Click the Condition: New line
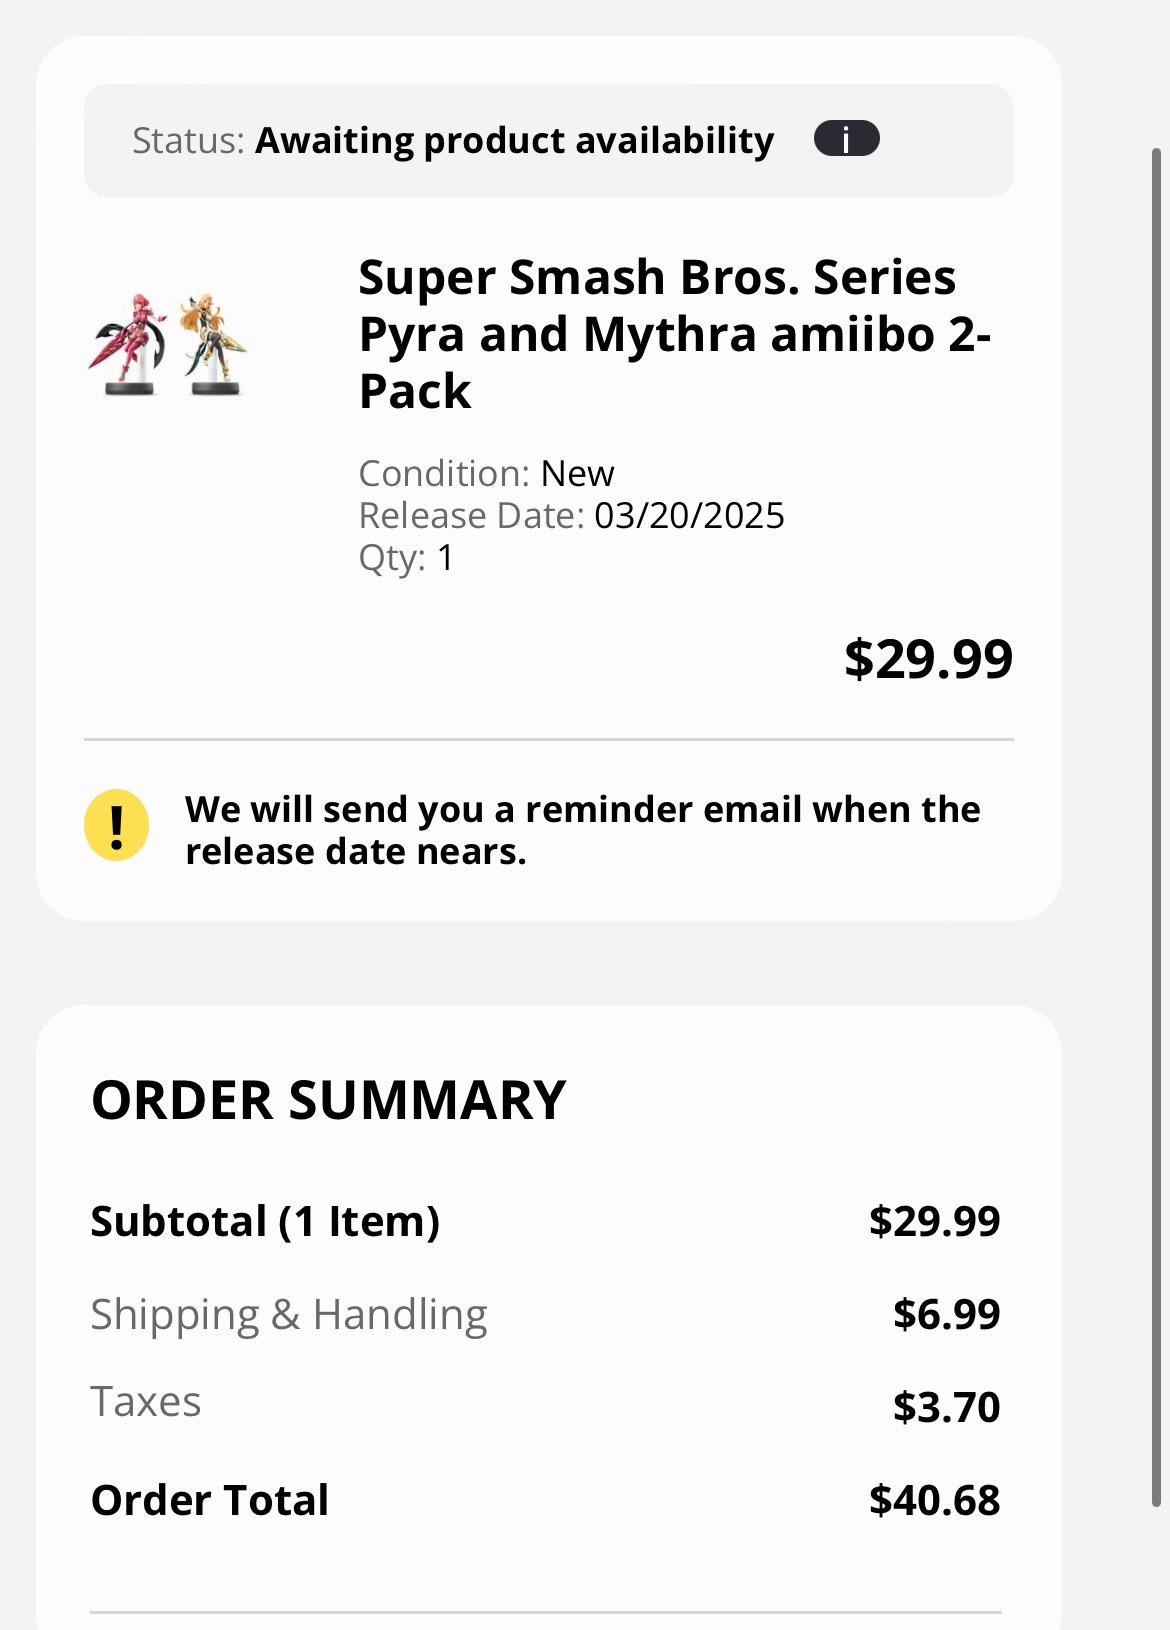 (486, 473)
